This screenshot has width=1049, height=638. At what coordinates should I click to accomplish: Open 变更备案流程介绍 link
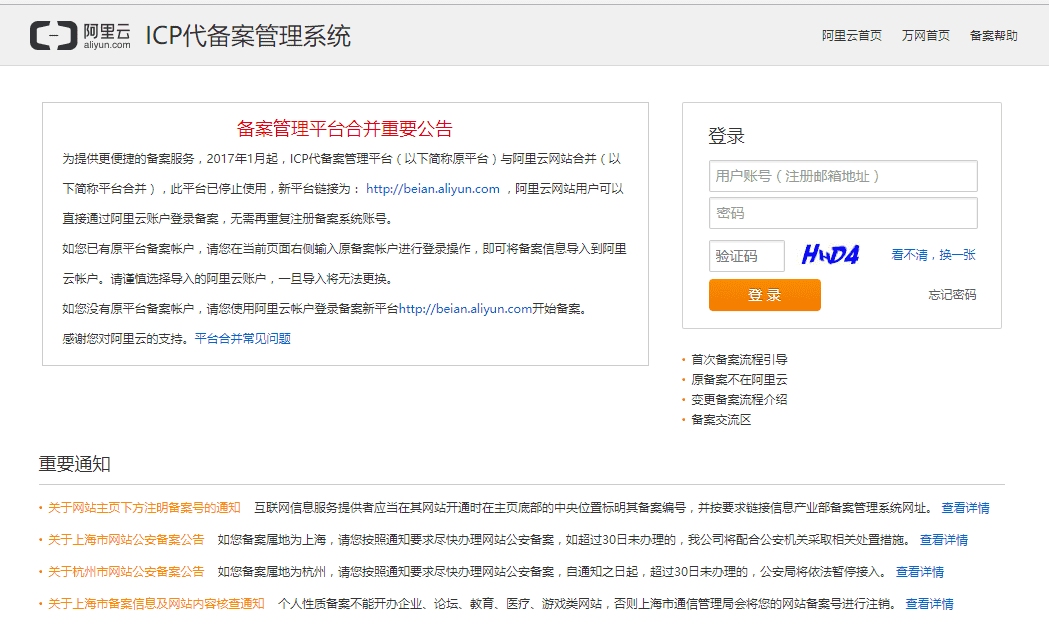(x=739, y=400)
